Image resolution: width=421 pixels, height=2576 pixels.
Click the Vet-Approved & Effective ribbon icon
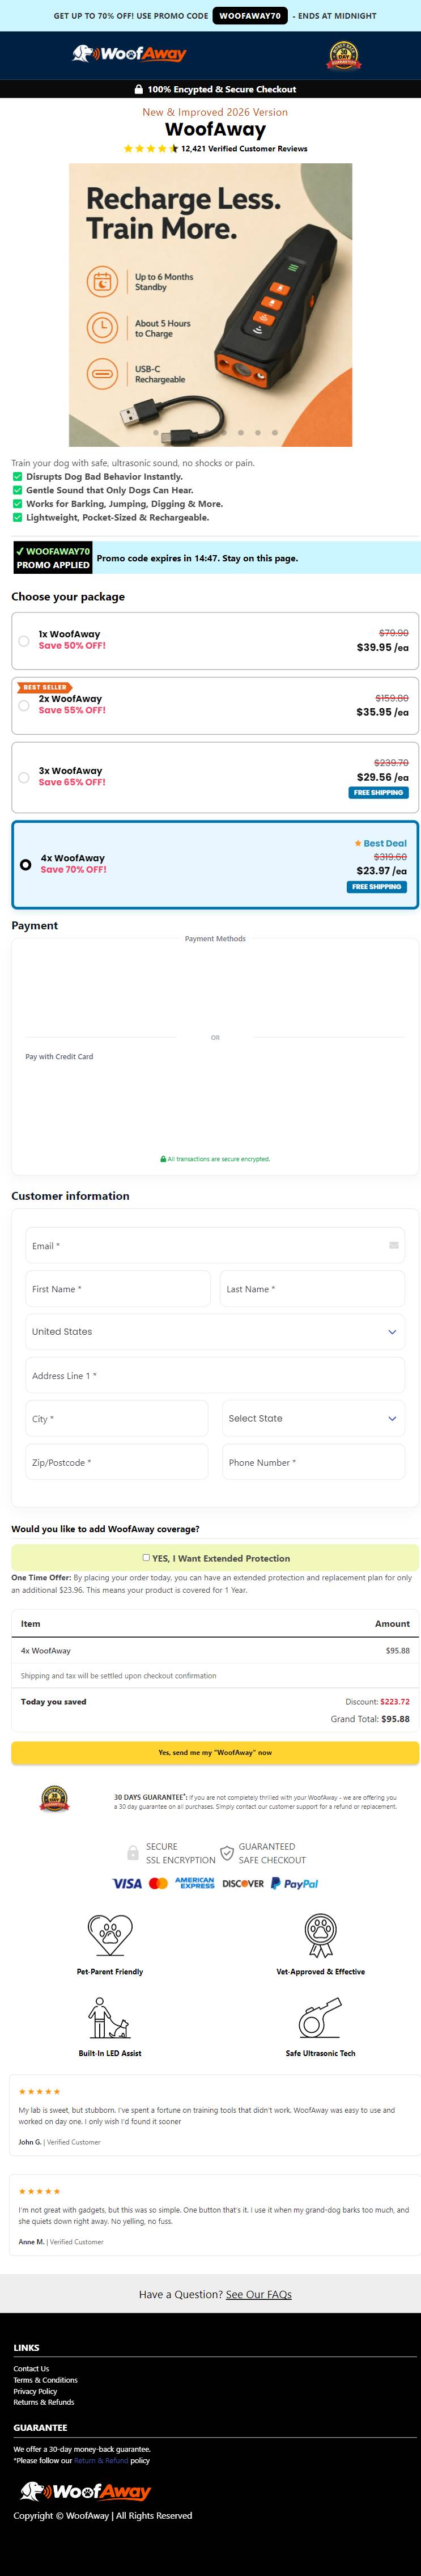point(320,1936)
